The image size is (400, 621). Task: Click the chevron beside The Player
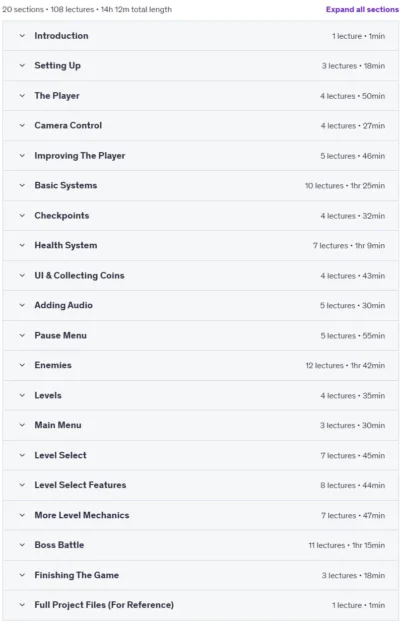(22, 95)
